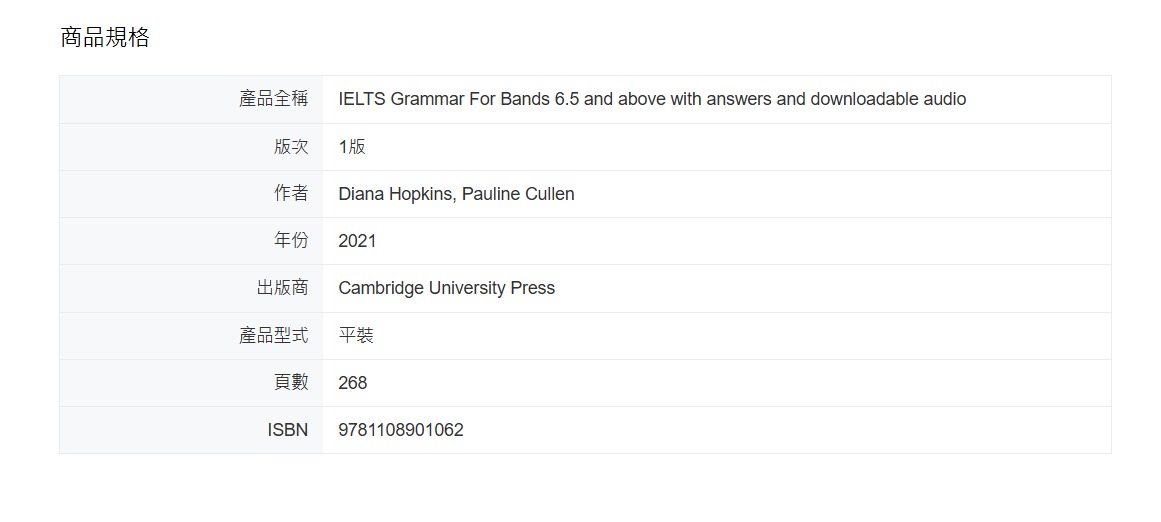
Task: Click the year value 2021
Action: point(357,241)
